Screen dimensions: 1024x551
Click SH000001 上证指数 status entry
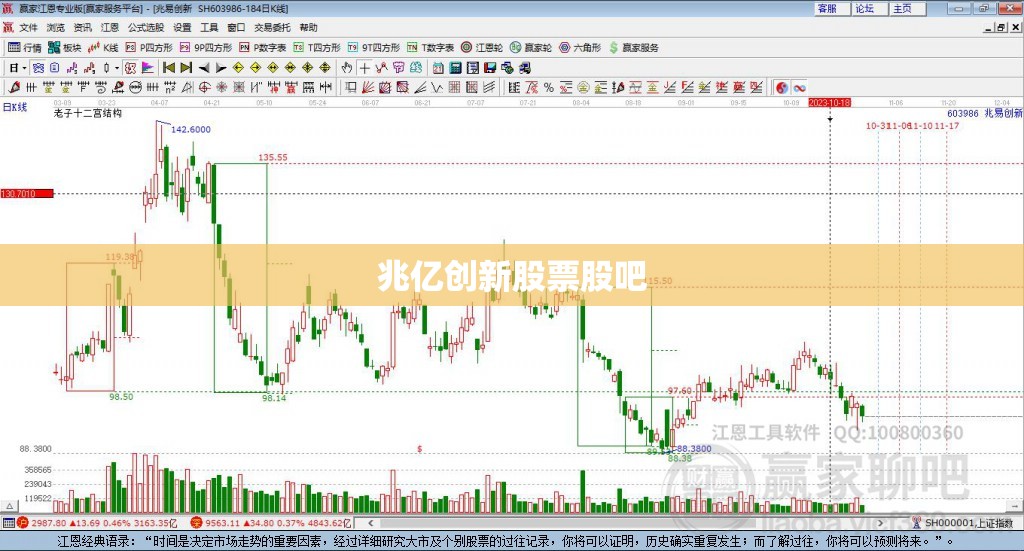coord(963,523)
